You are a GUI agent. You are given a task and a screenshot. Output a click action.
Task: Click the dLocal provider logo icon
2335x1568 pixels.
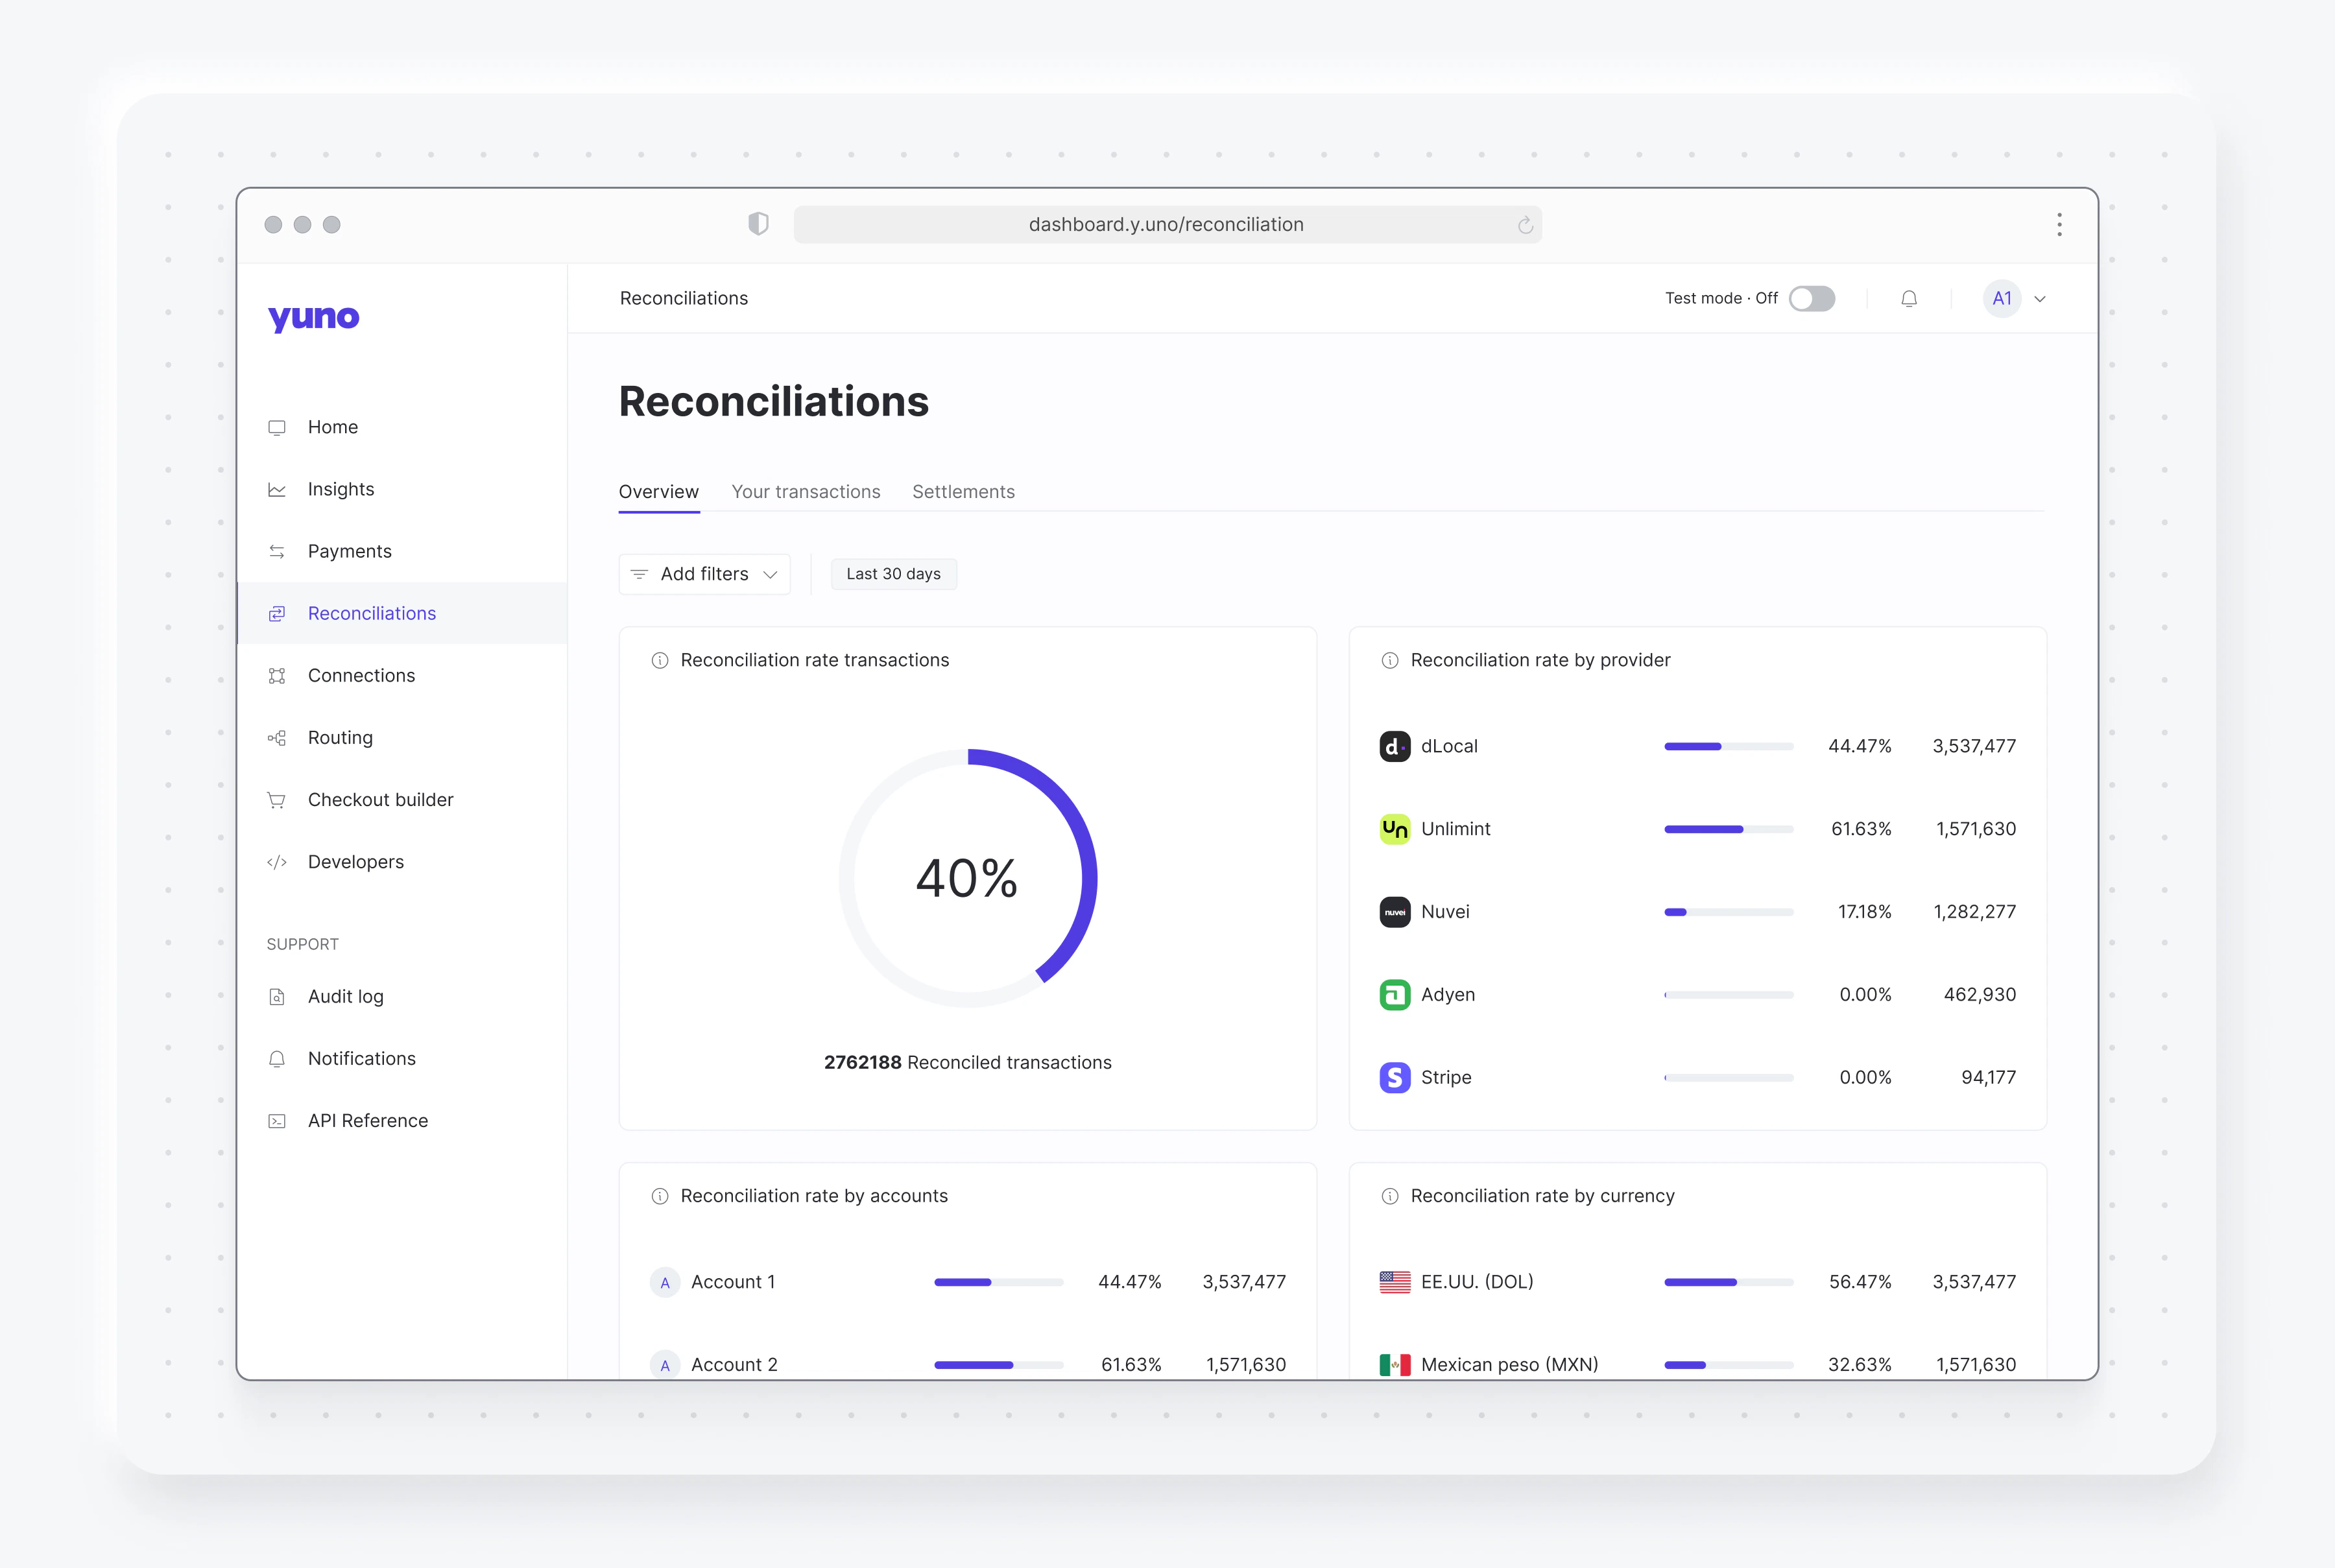point(1394,746)
